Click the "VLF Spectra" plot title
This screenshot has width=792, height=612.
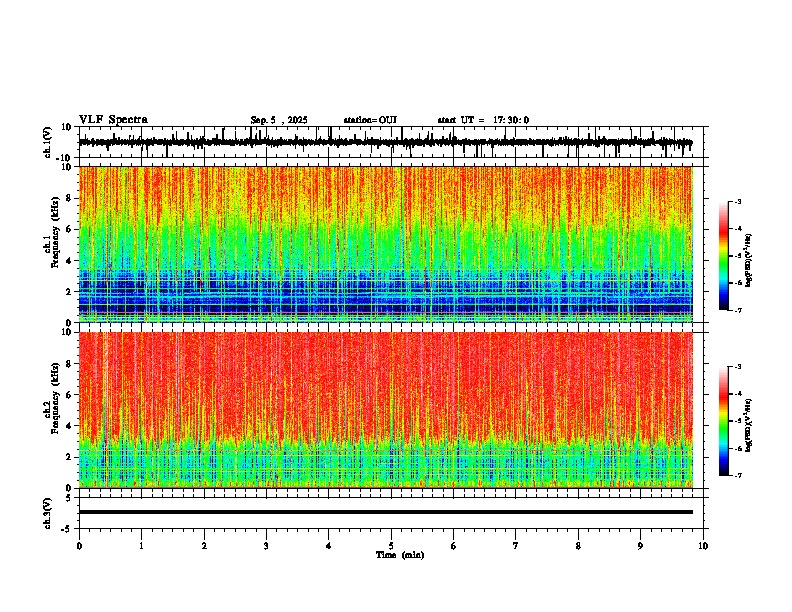113,120
